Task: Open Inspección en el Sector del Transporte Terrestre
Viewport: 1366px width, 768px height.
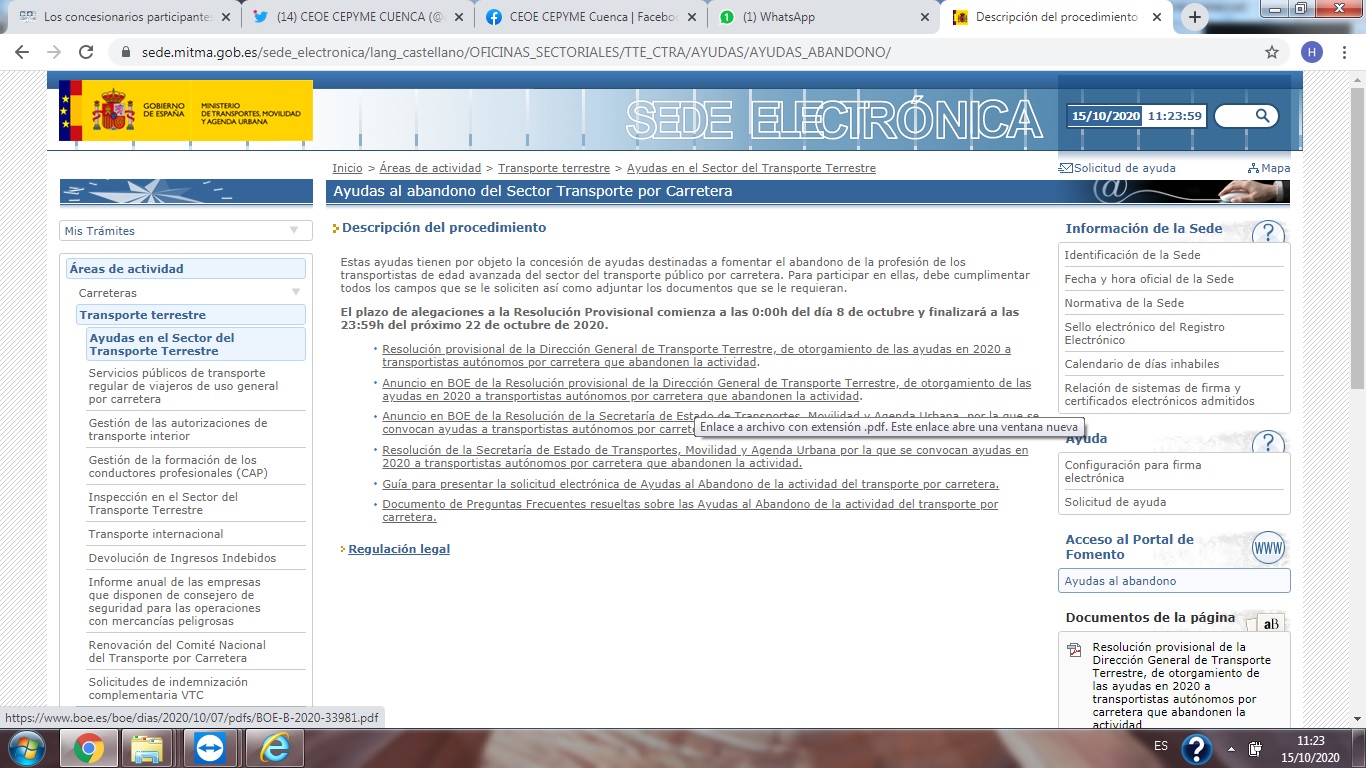Action: point(163,504)
